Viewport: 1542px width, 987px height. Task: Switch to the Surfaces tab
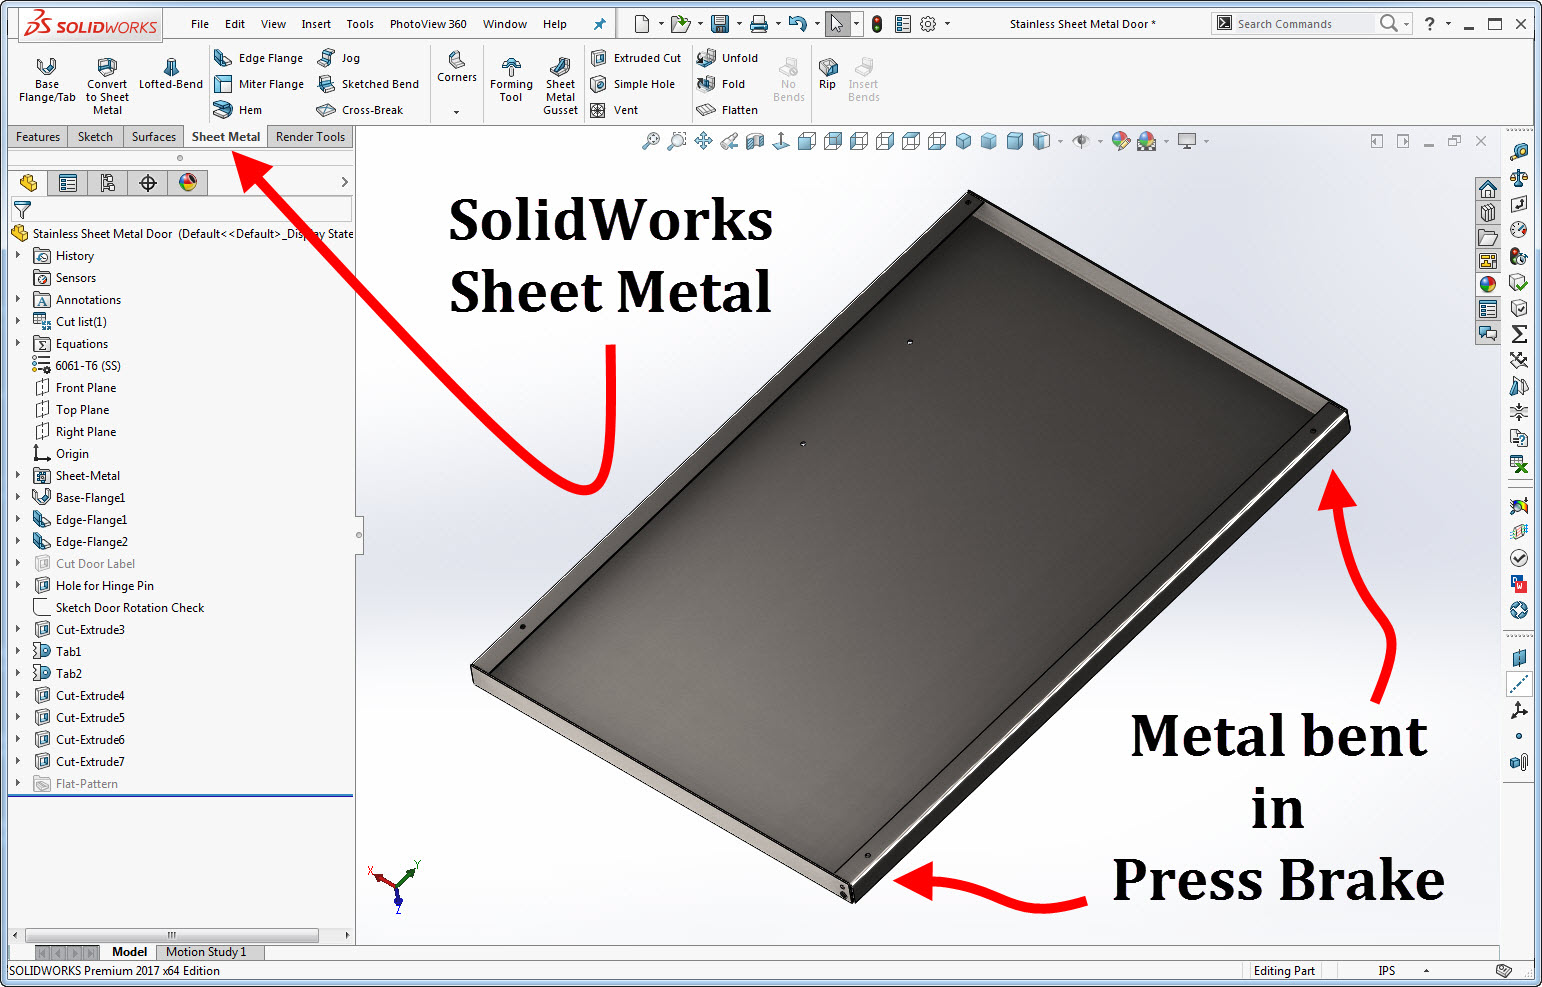(x=154, y=137)
